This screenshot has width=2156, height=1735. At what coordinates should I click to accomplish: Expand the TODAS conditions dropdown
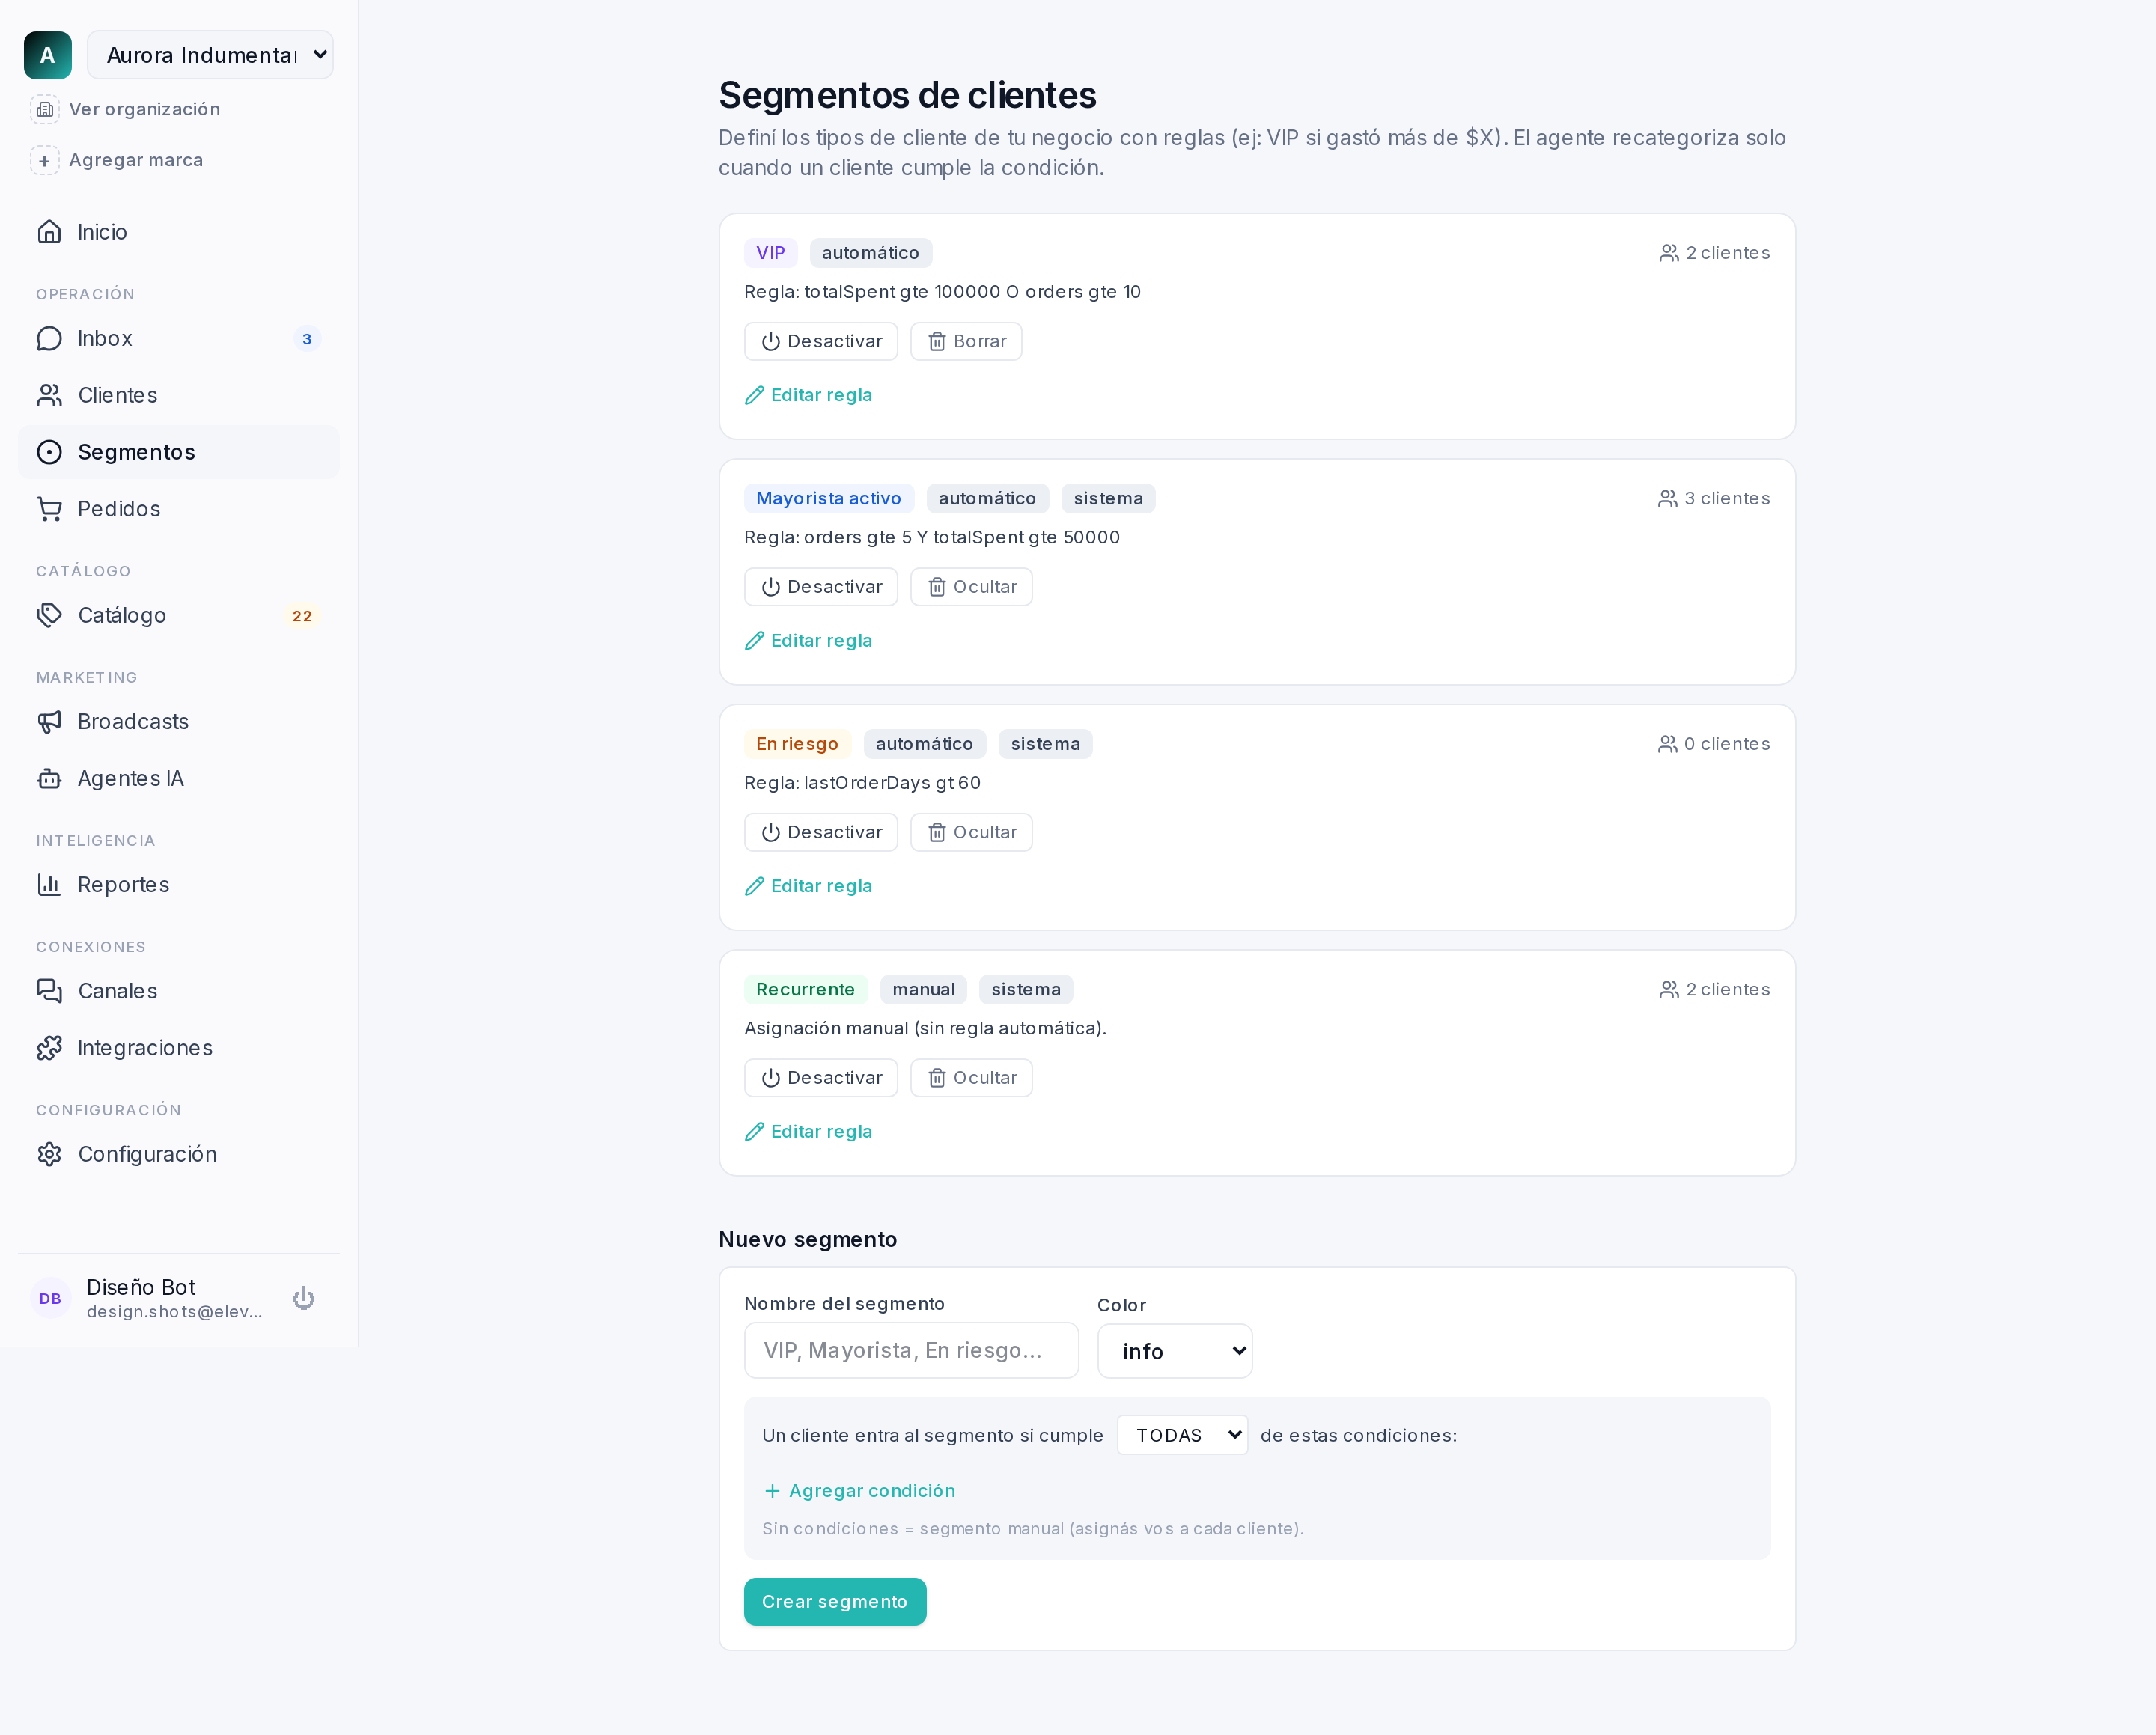click(x=1182, y=1435)
